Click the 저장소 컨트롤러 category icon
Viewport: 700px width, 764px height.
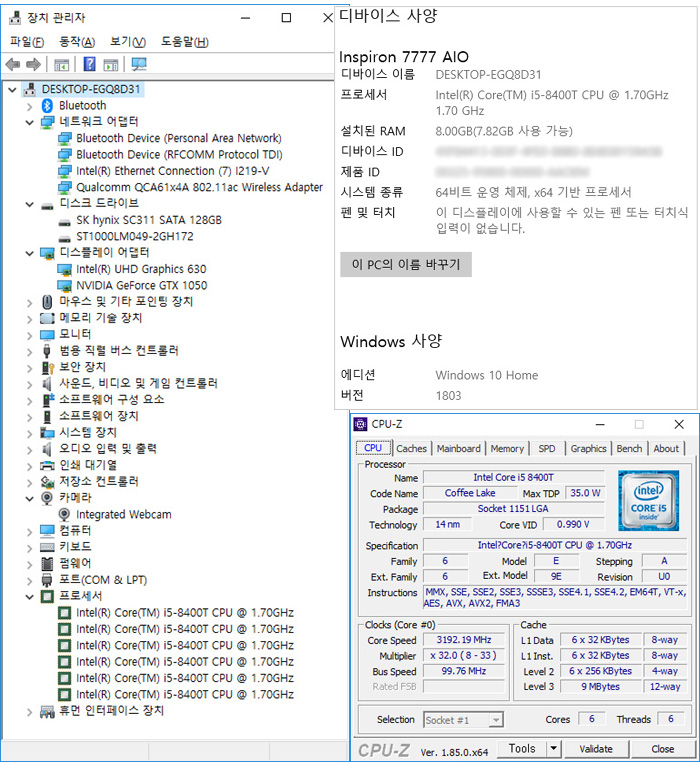(x=47, y=481)
